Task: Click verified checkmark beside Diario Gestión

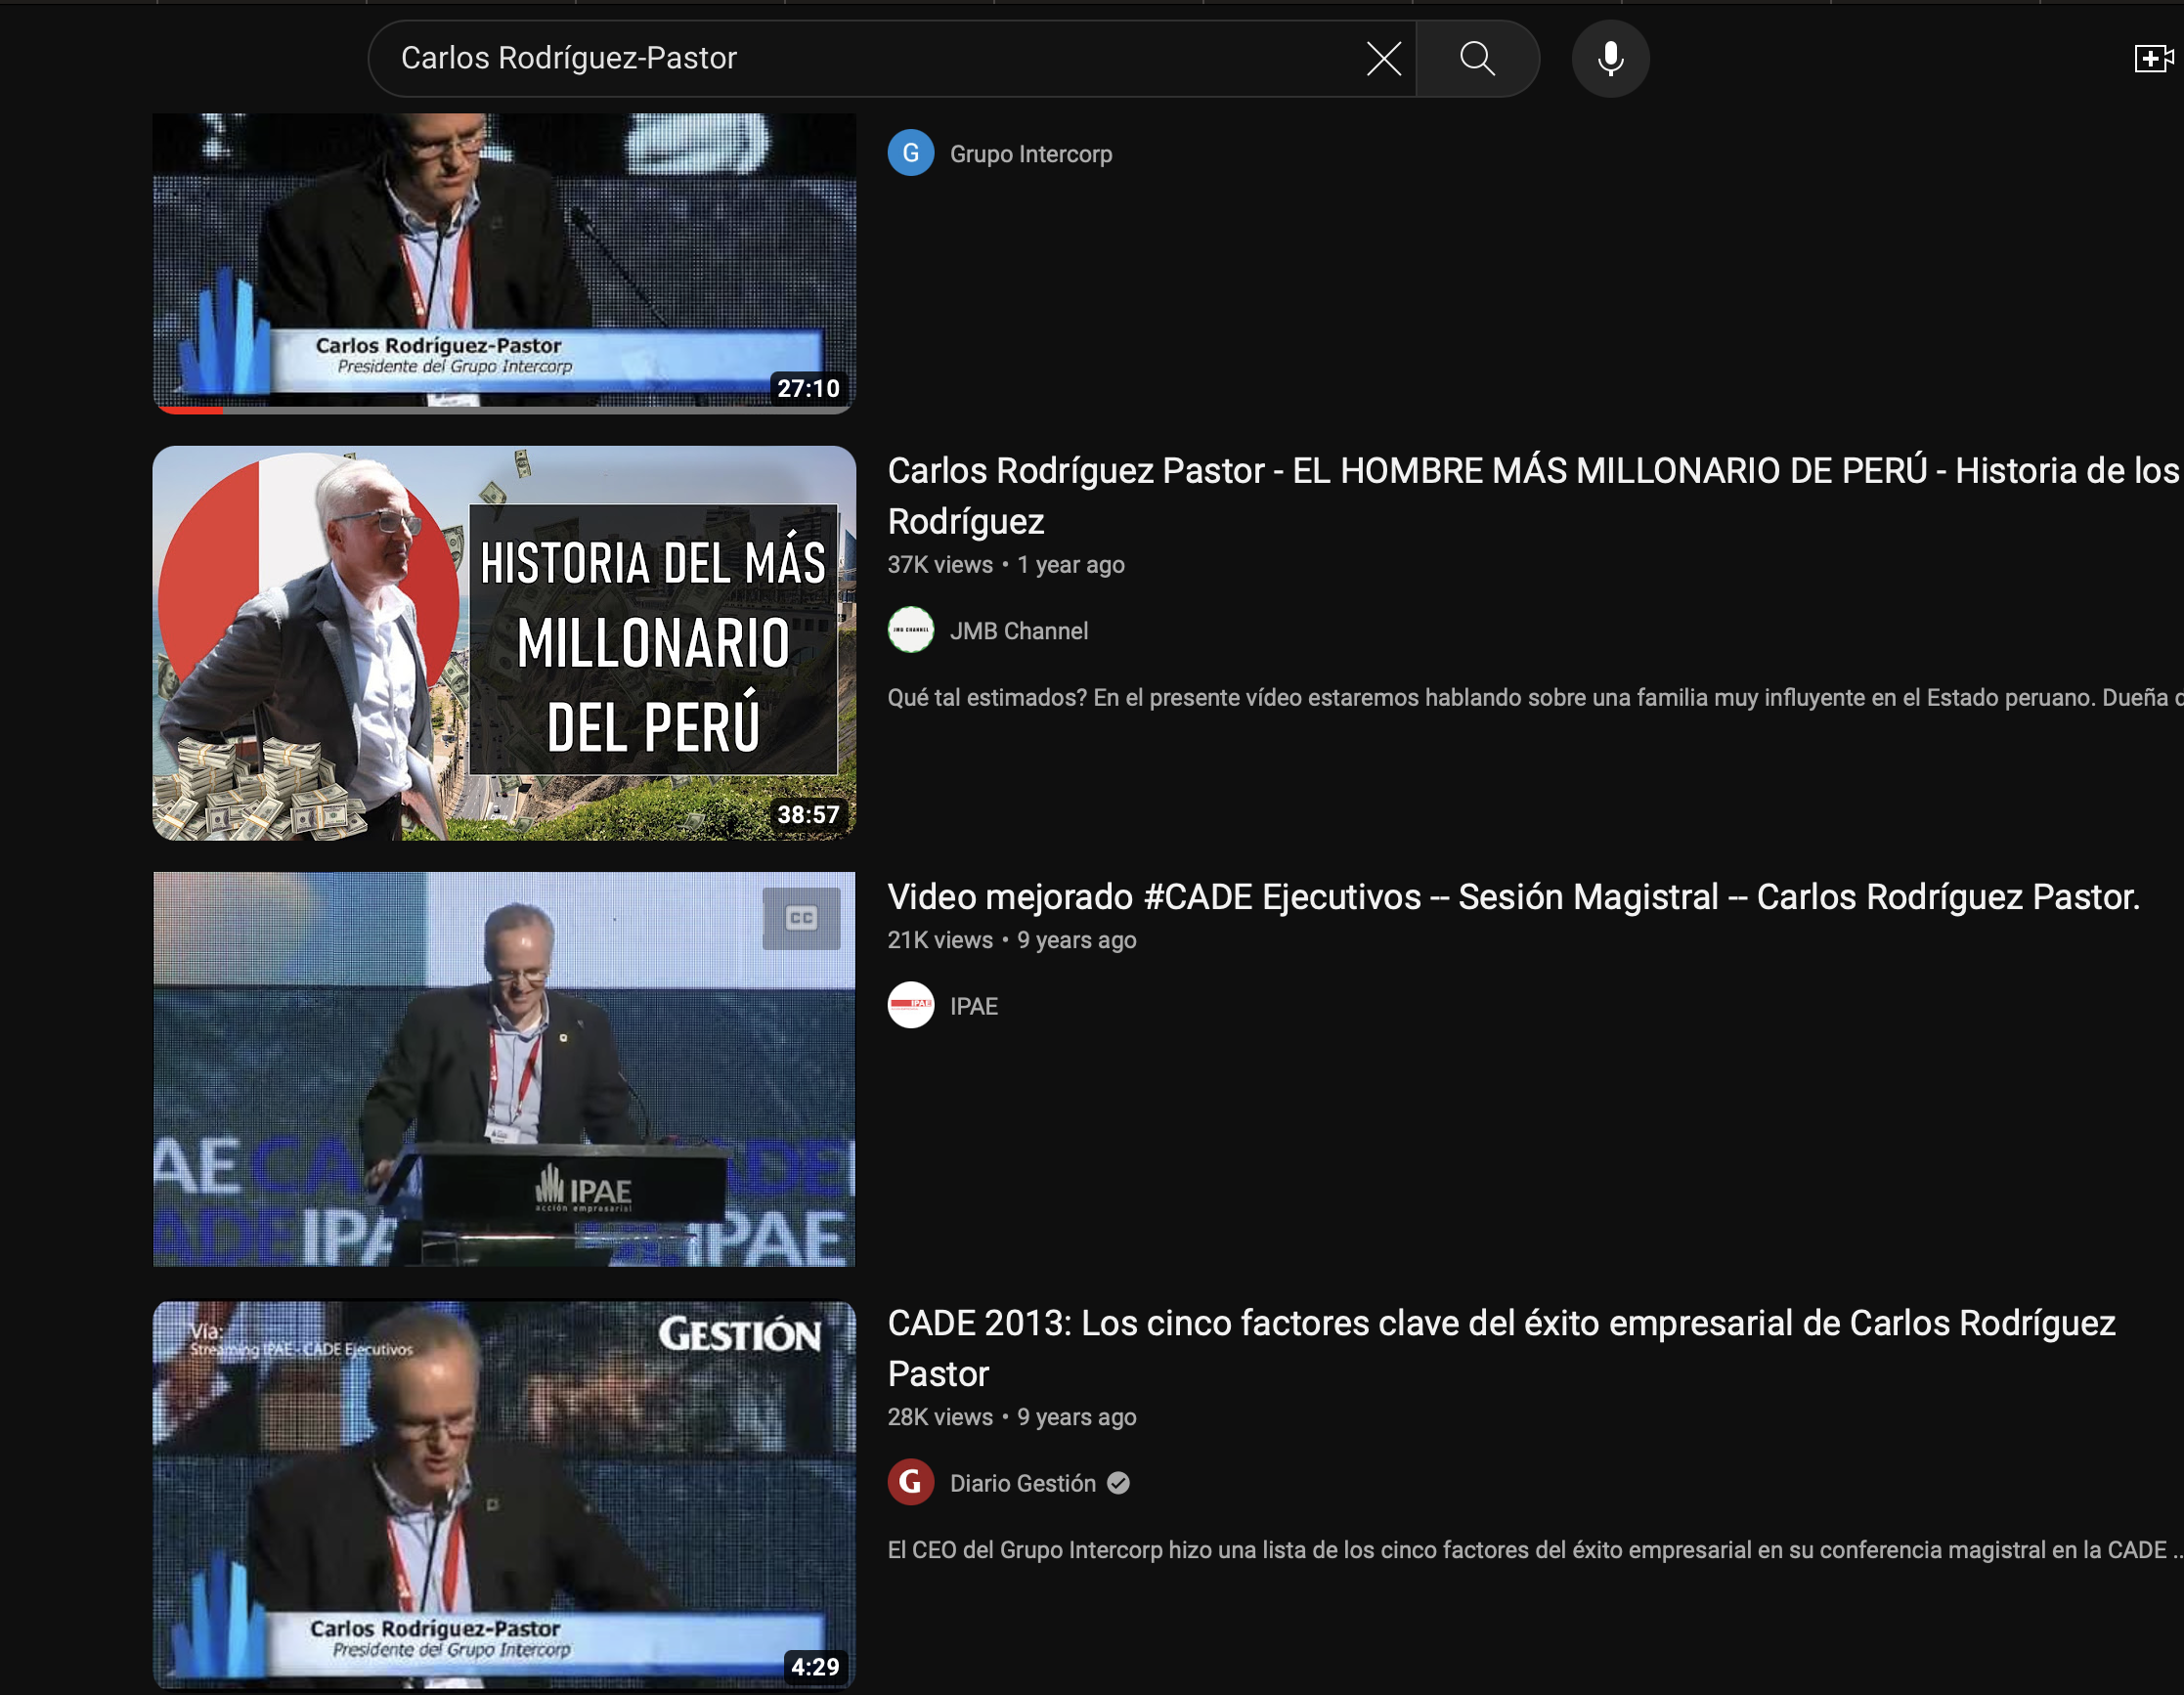Action: 1118,1483
